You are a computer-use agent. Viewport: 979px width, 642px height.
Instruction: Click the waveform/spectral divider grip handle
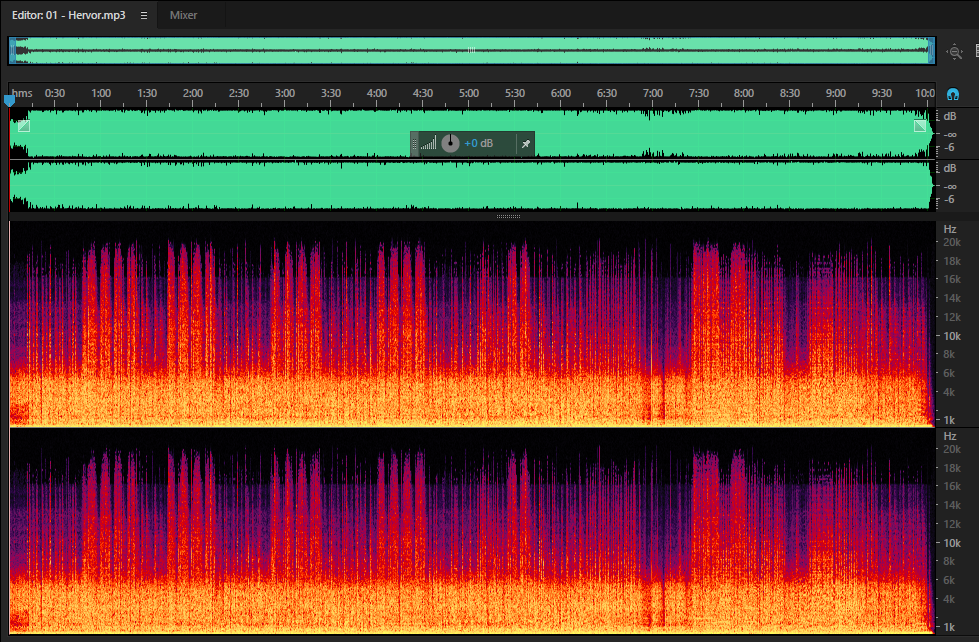tap(508, 217)
